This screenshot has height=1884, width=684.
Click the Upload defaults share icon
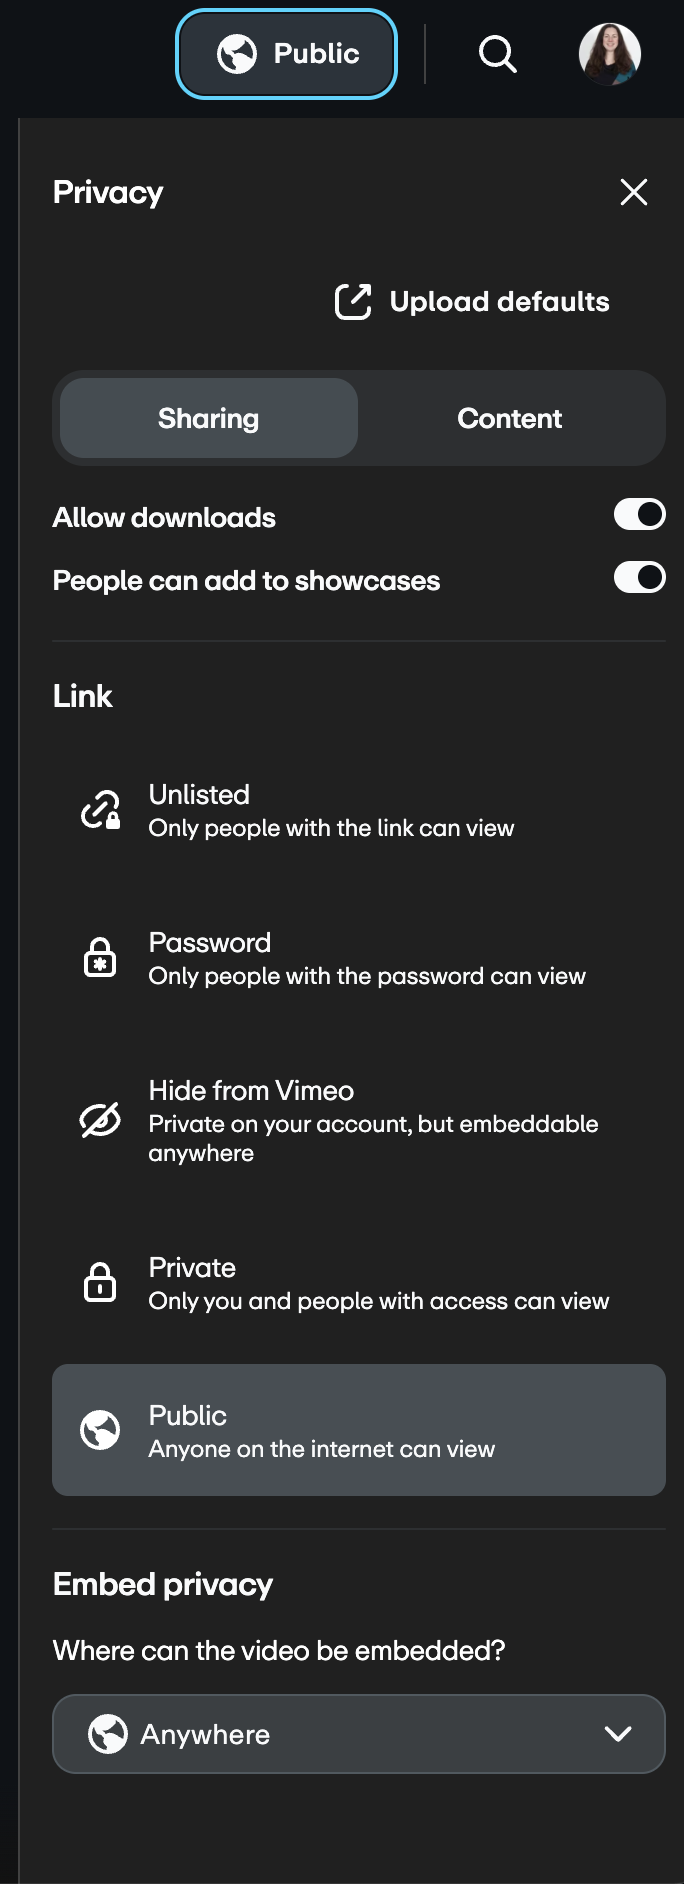pos(353,301)
